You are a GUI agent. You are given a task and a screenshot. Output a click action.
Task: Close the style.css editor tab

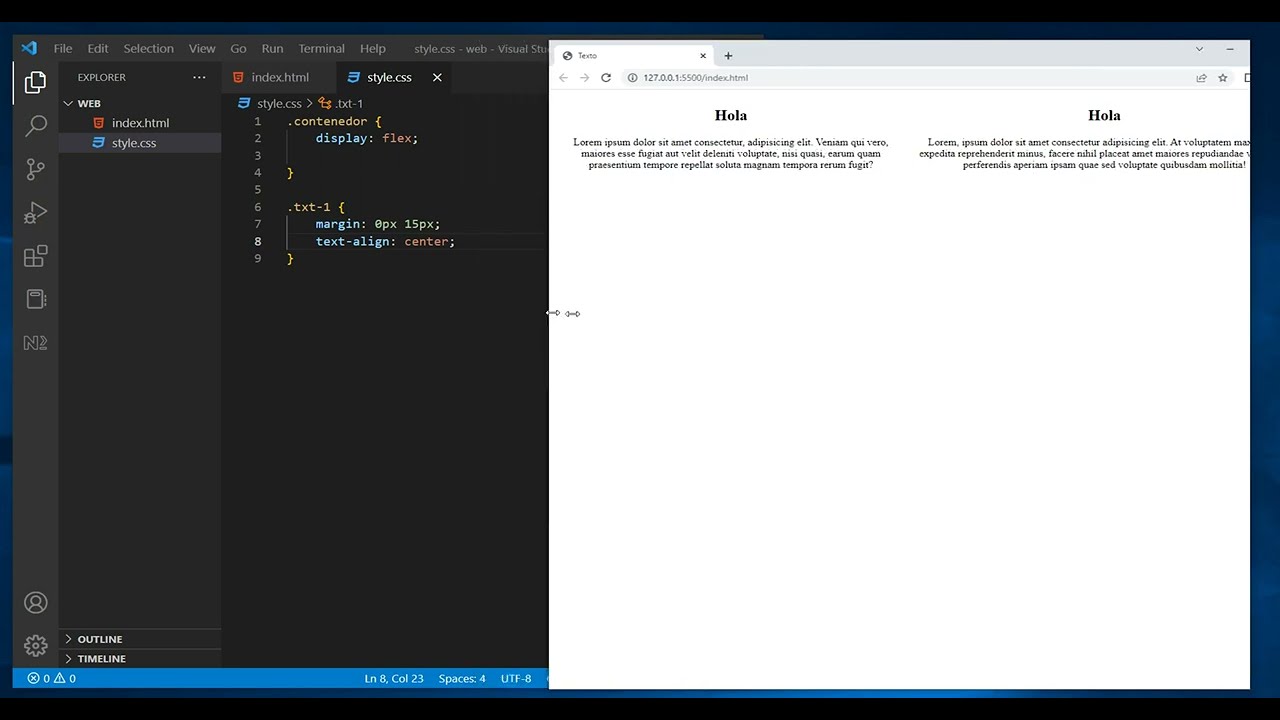tap(437, 77)
